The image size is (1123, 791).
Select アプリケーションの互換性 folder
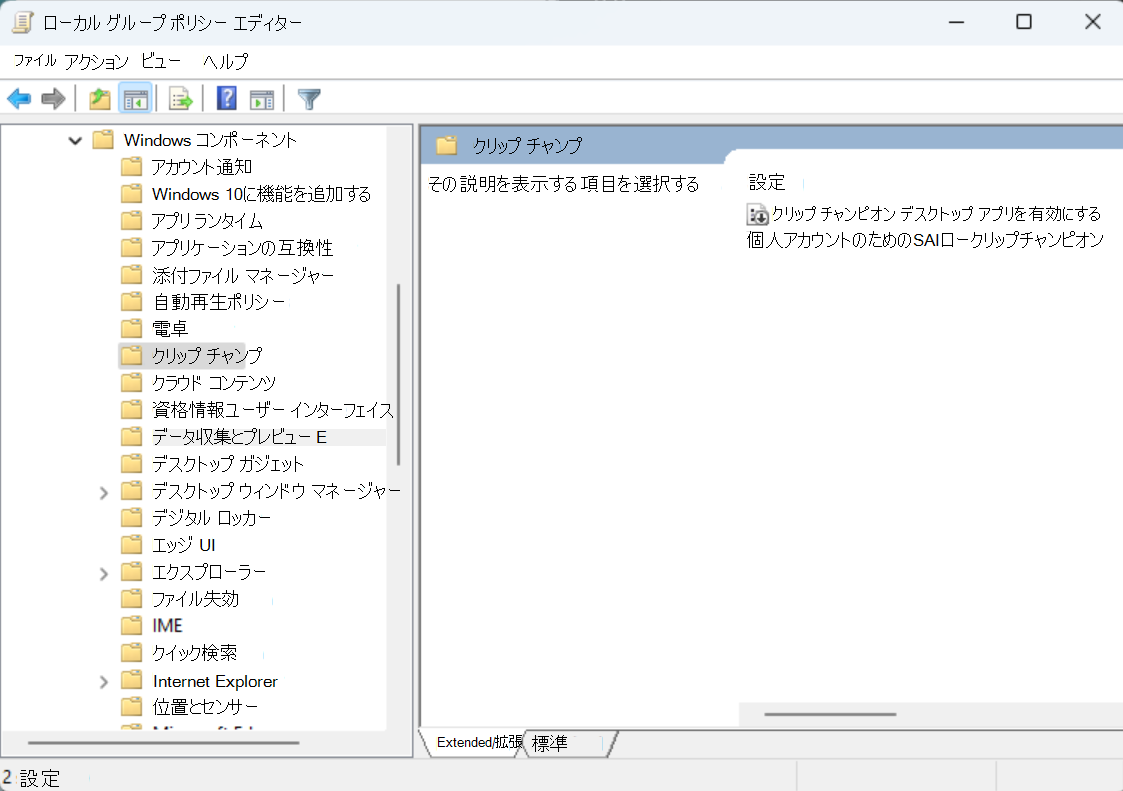tap(242, 248)
